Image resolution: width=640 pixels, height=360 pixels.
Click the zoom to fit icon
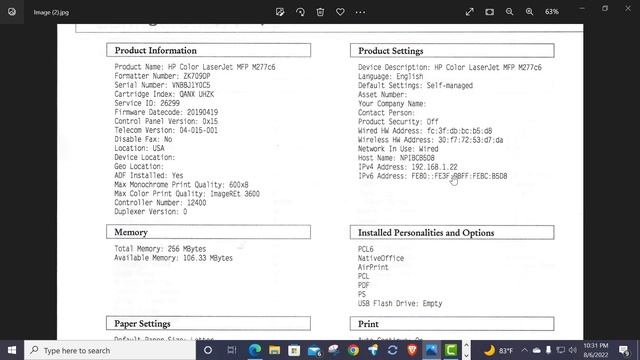coord(489,12)
